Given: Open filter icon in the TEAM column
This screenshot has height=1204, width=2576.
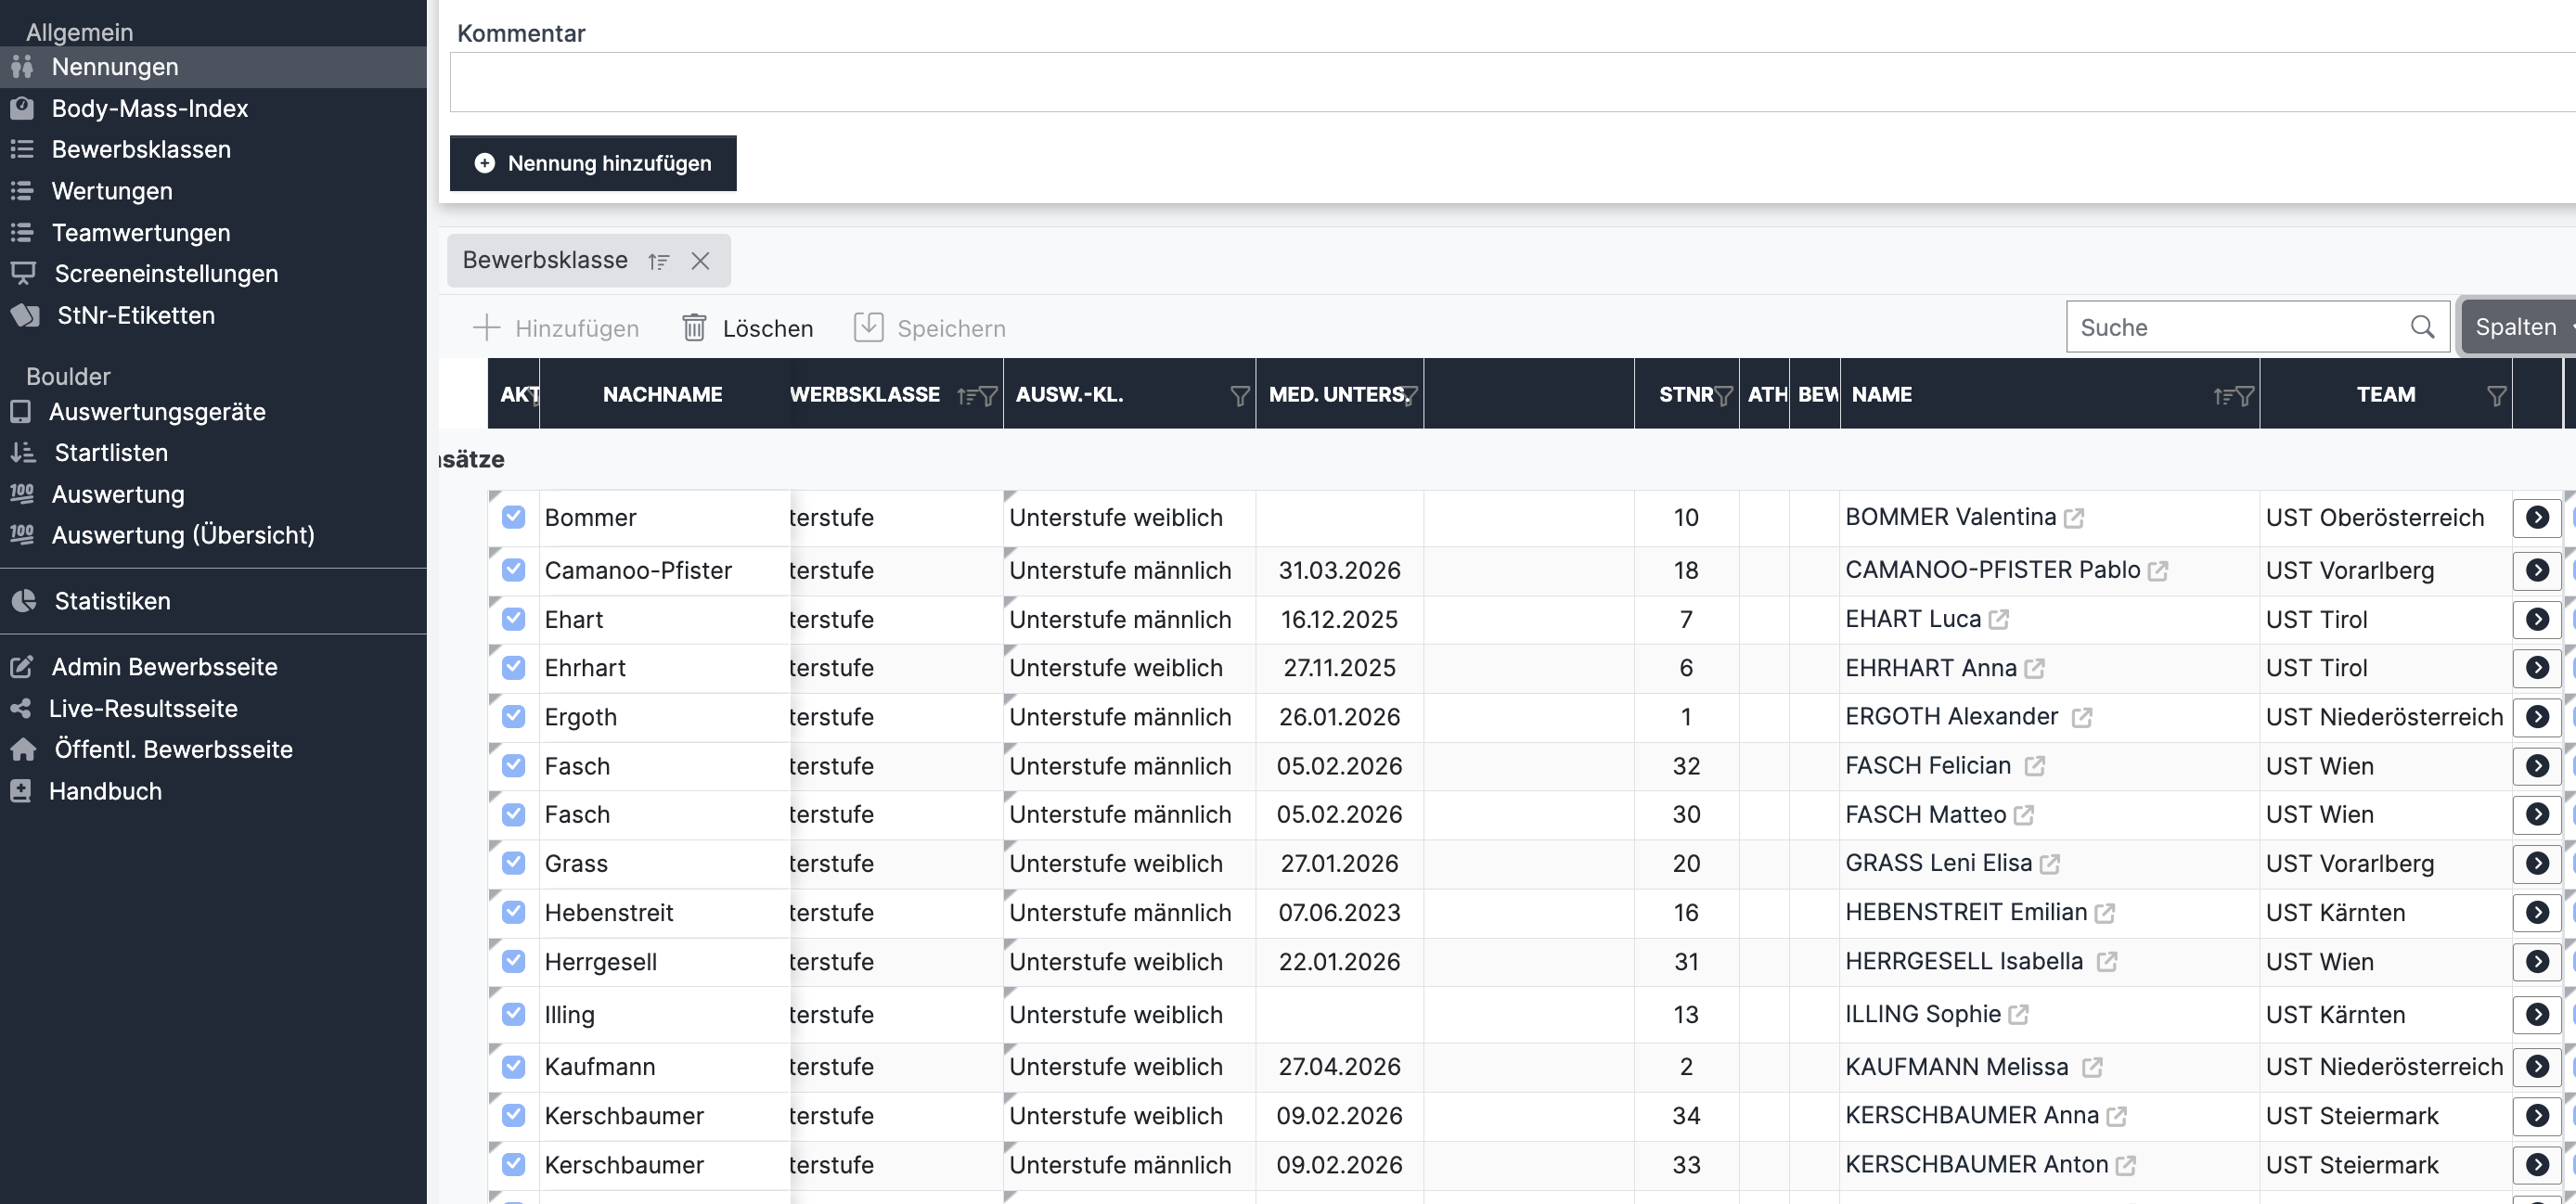Looking at the screenshot, I should click(2495, 396).
